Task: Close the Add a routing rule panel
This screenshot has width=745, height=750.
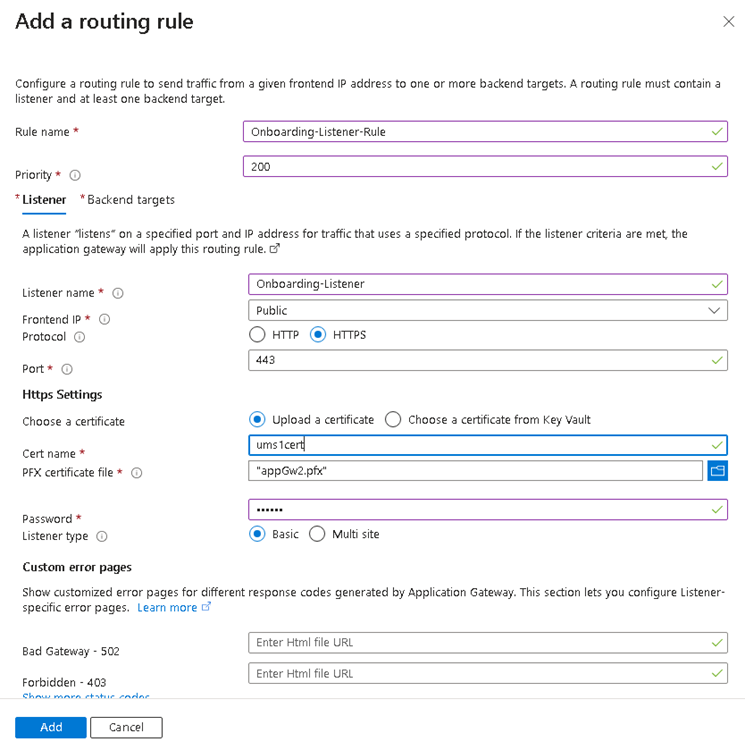Action: pos(727,21)
